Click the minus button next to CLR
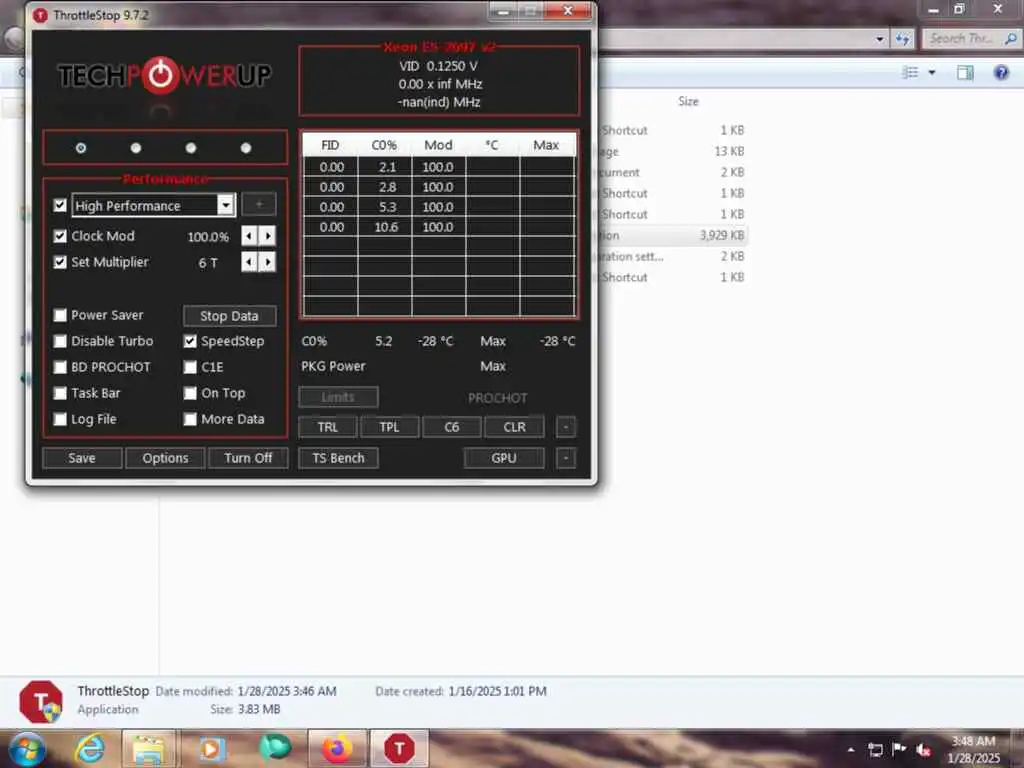The height and width of the screenshot is (768, 1024). [x=566, y=427]
